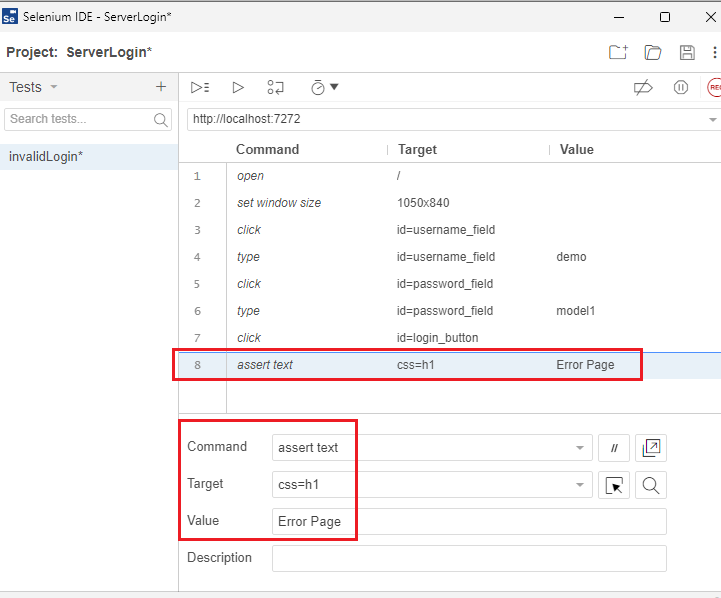This screenshot has width=721, height=598.
Task: Select the invalidLogin test
Action: 89,157
